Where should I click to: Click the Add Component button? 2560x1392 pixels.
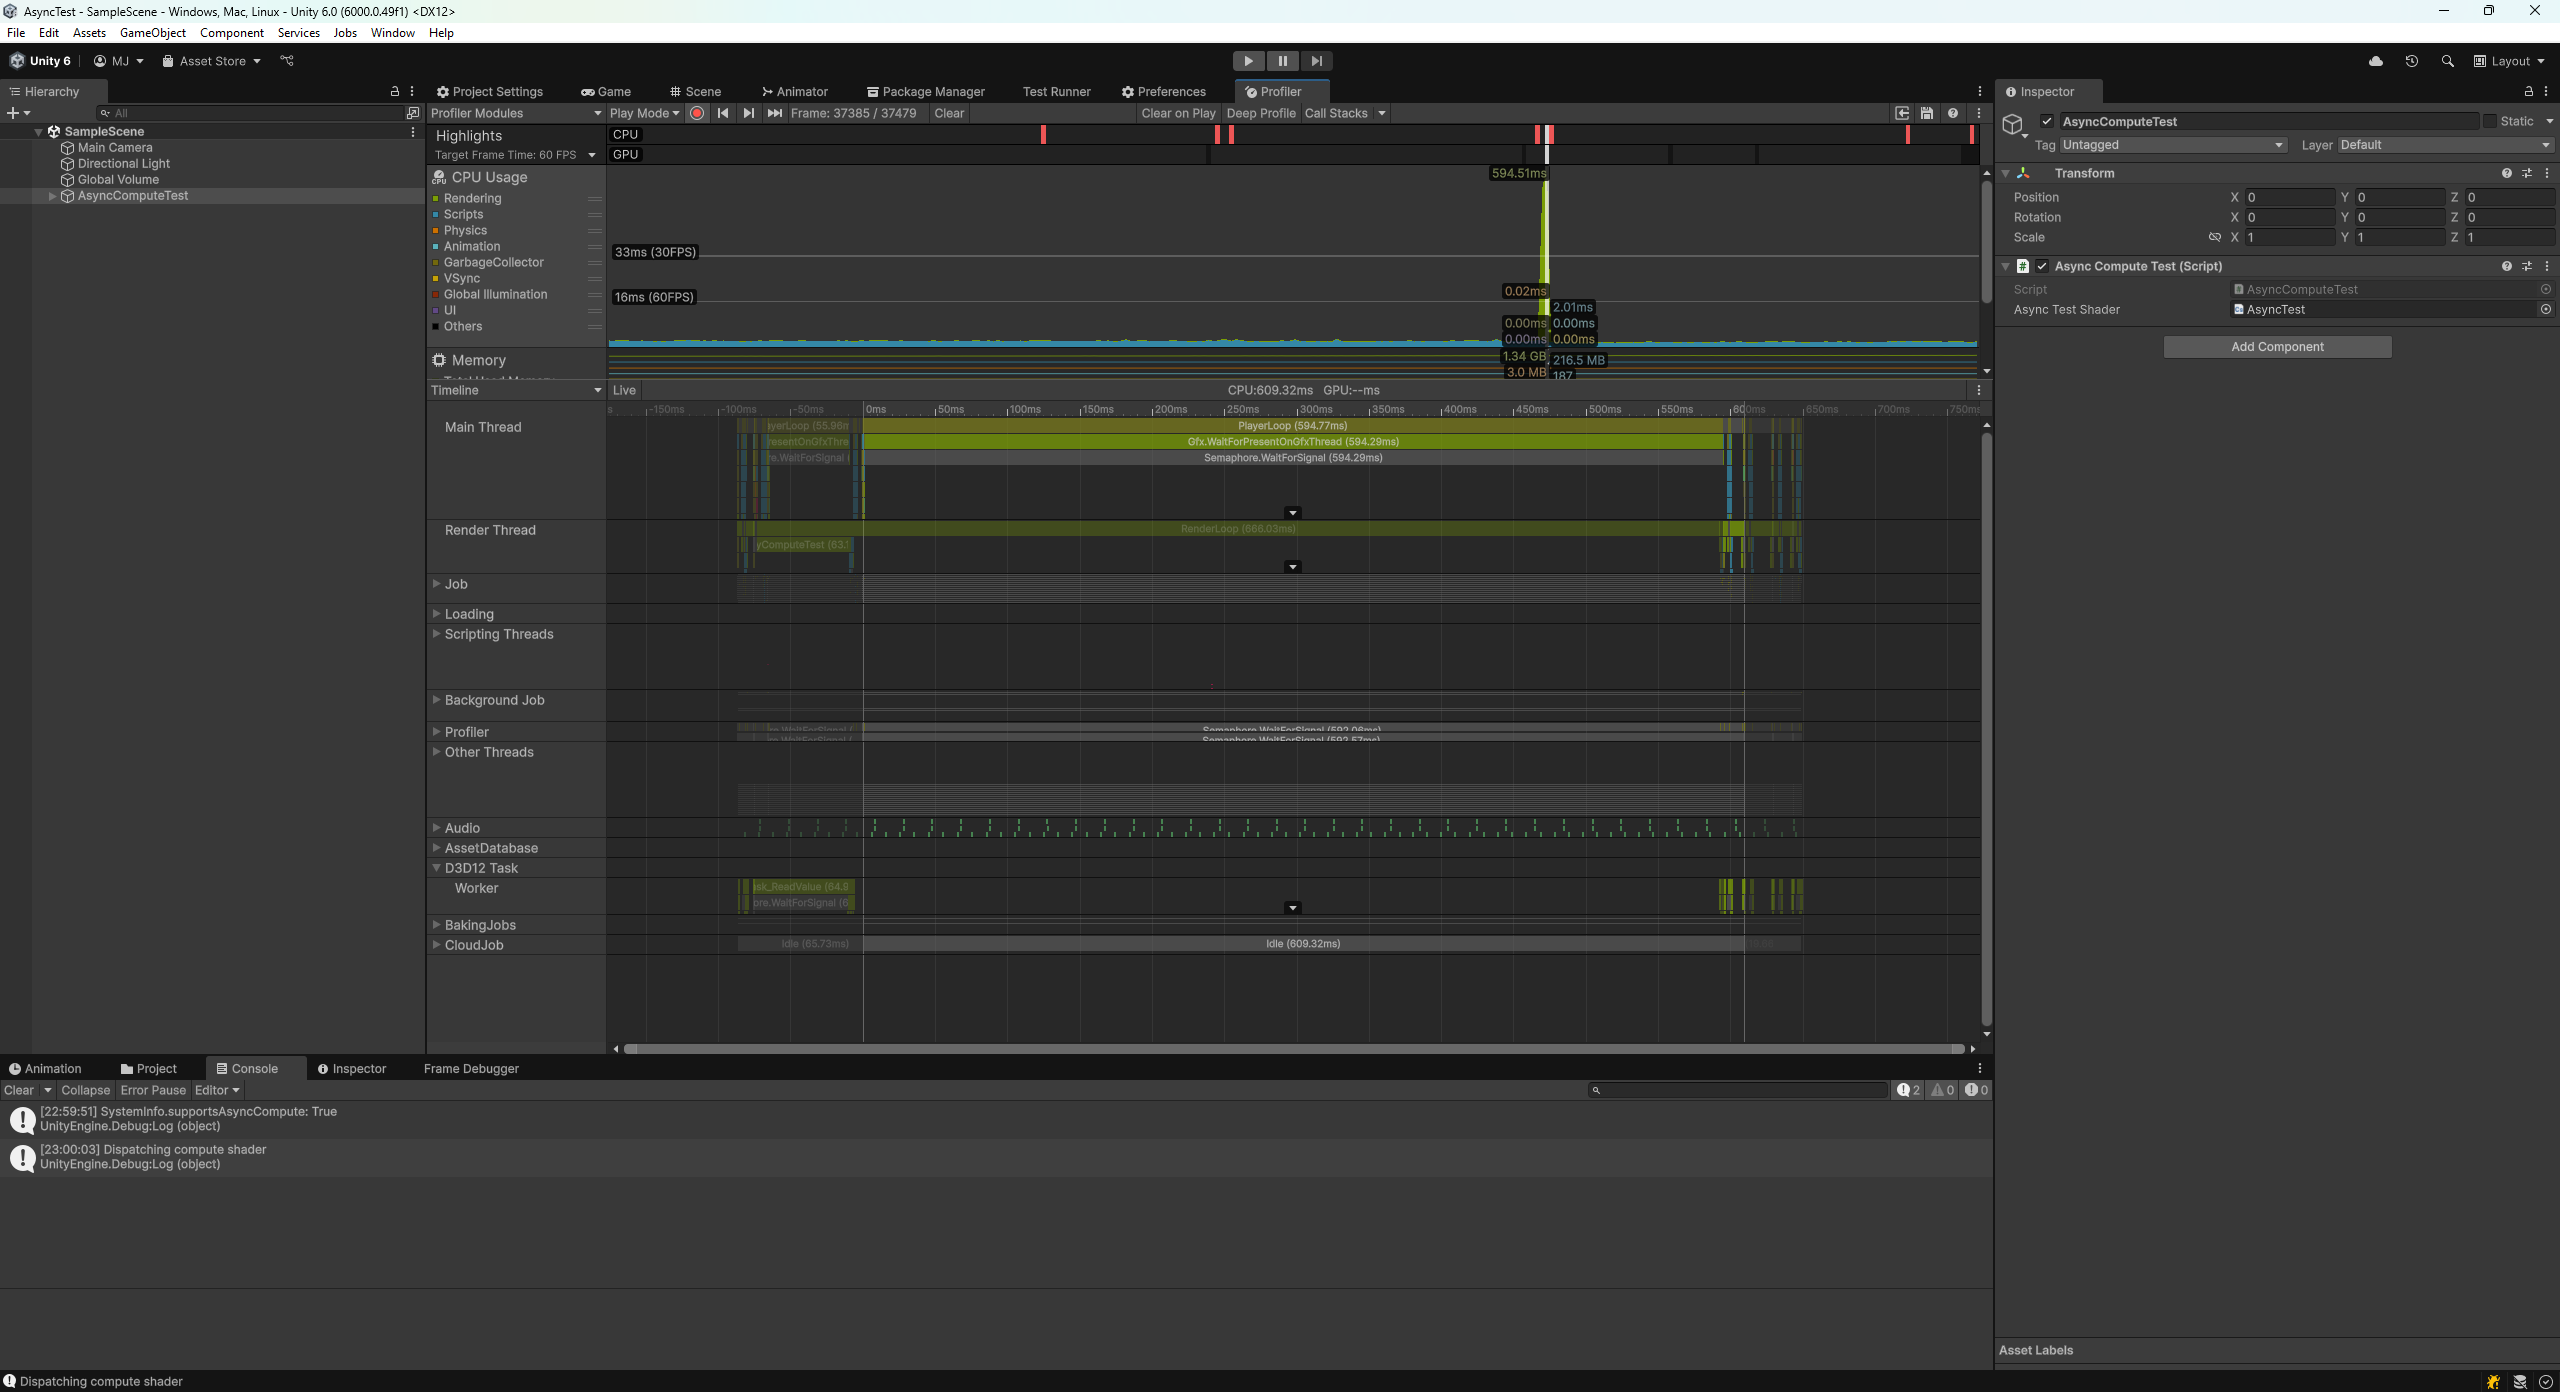[x=2277, y=347]
